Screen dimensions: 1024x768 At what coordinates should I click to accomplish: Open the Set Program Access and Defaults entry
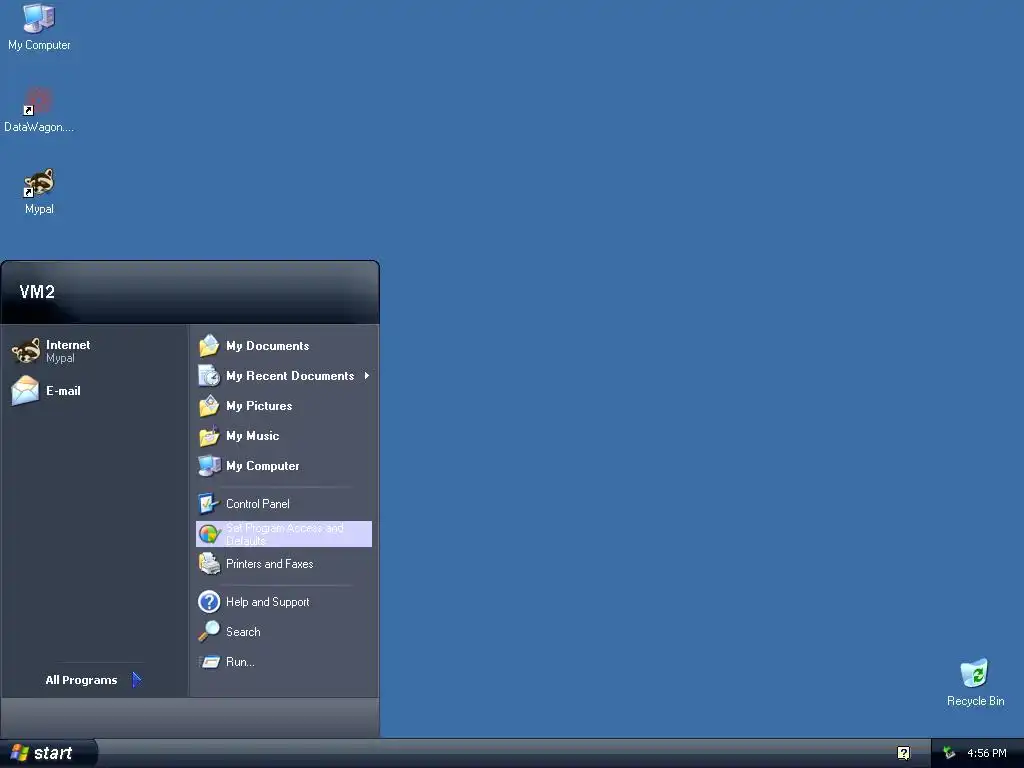click(284, 534)
